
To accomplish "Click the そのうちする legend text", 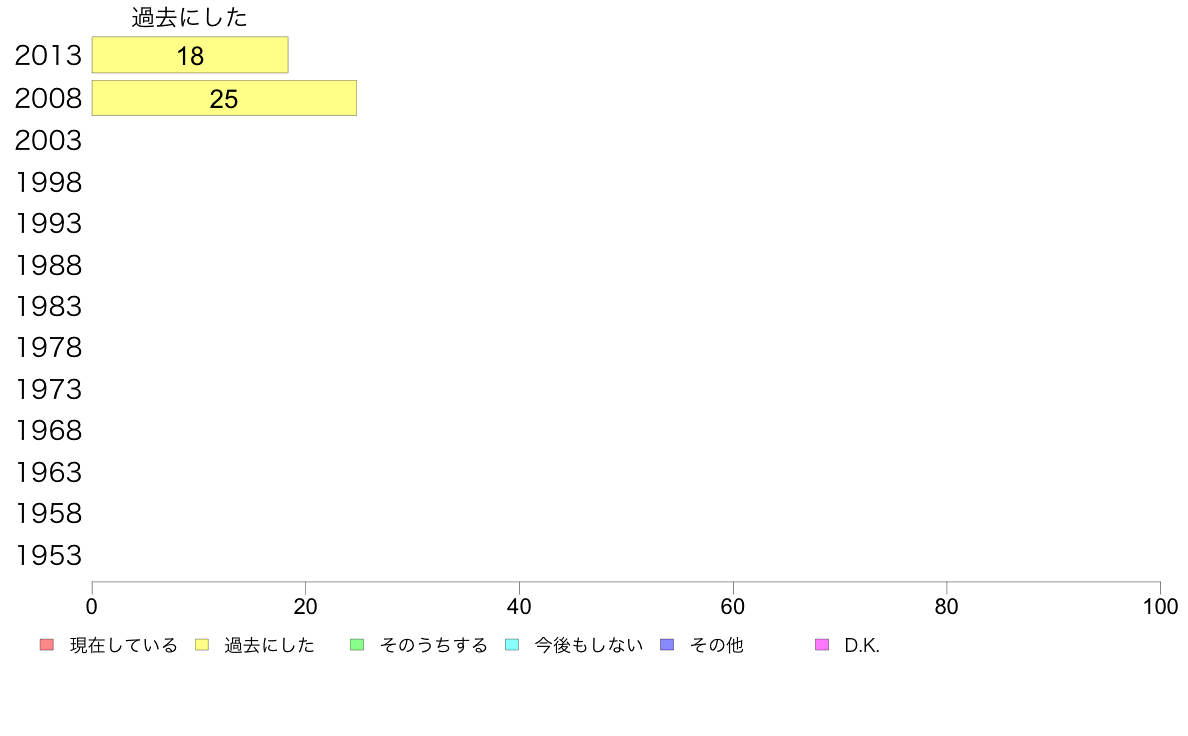I will (433, 645).
